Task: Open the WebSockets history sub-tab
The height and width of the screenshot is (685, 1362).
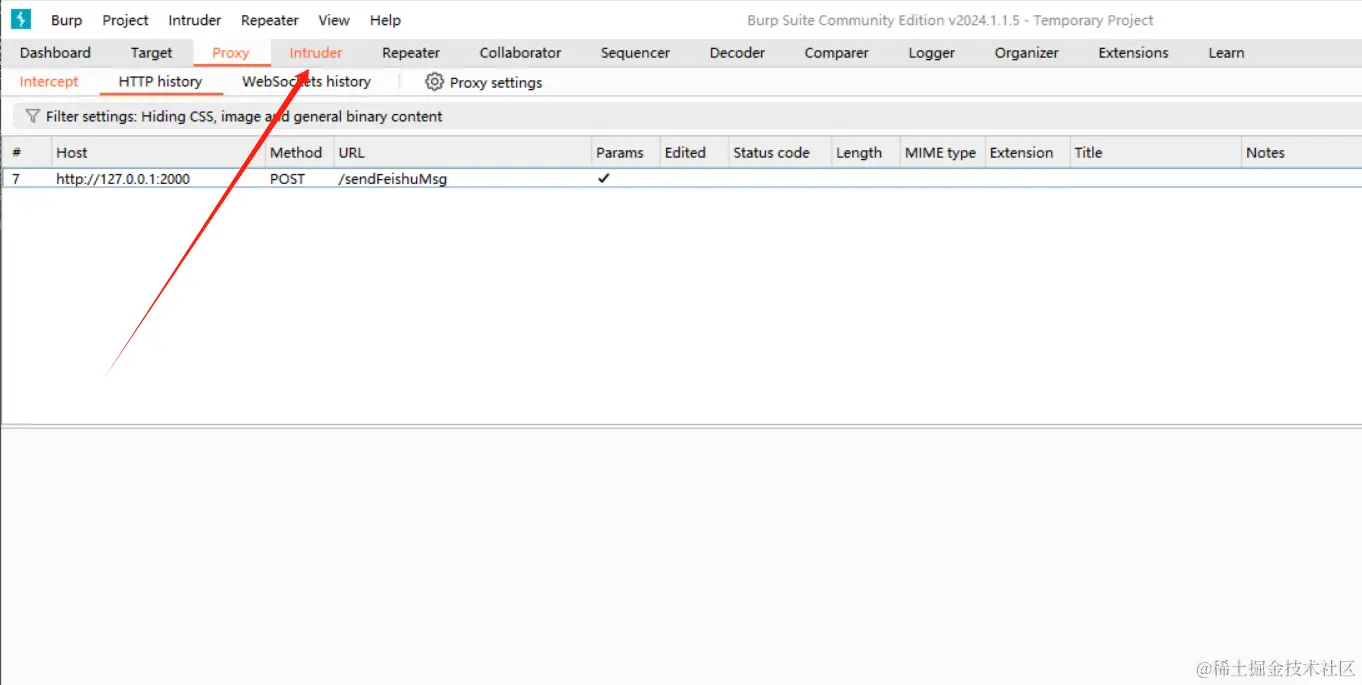Action: click(x=306, y=82)
